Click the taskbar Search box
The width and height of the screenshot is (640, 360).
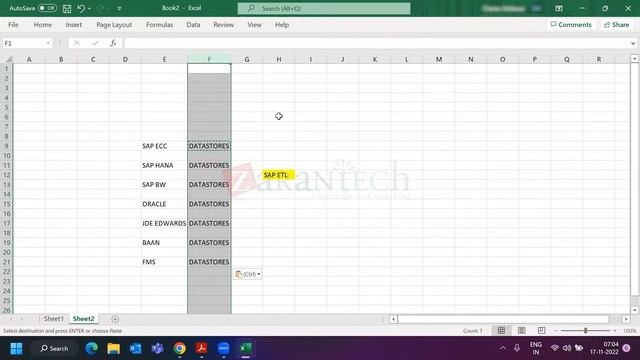click(54, 349)
